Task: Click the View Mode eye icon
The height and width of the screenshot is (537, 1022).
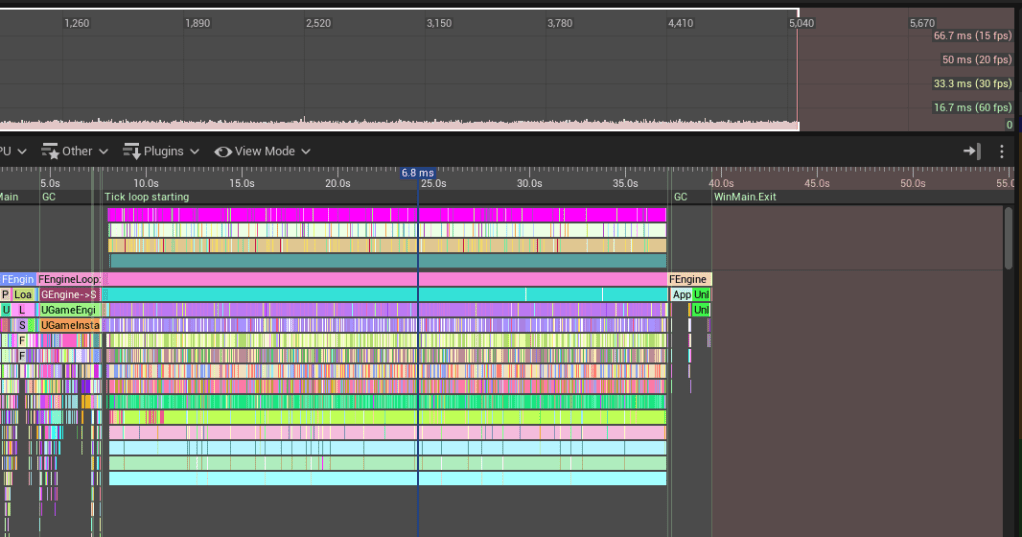Action: click(x=223, y=151)
